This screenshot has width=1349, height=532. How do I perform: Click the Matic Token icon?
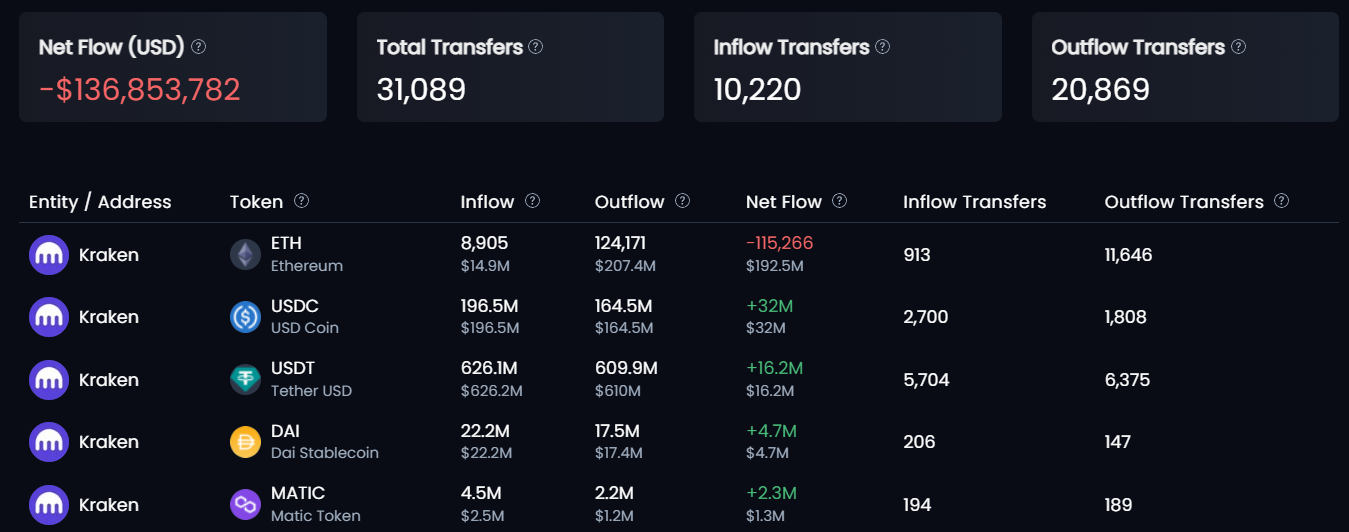click(x=245, y=505)
